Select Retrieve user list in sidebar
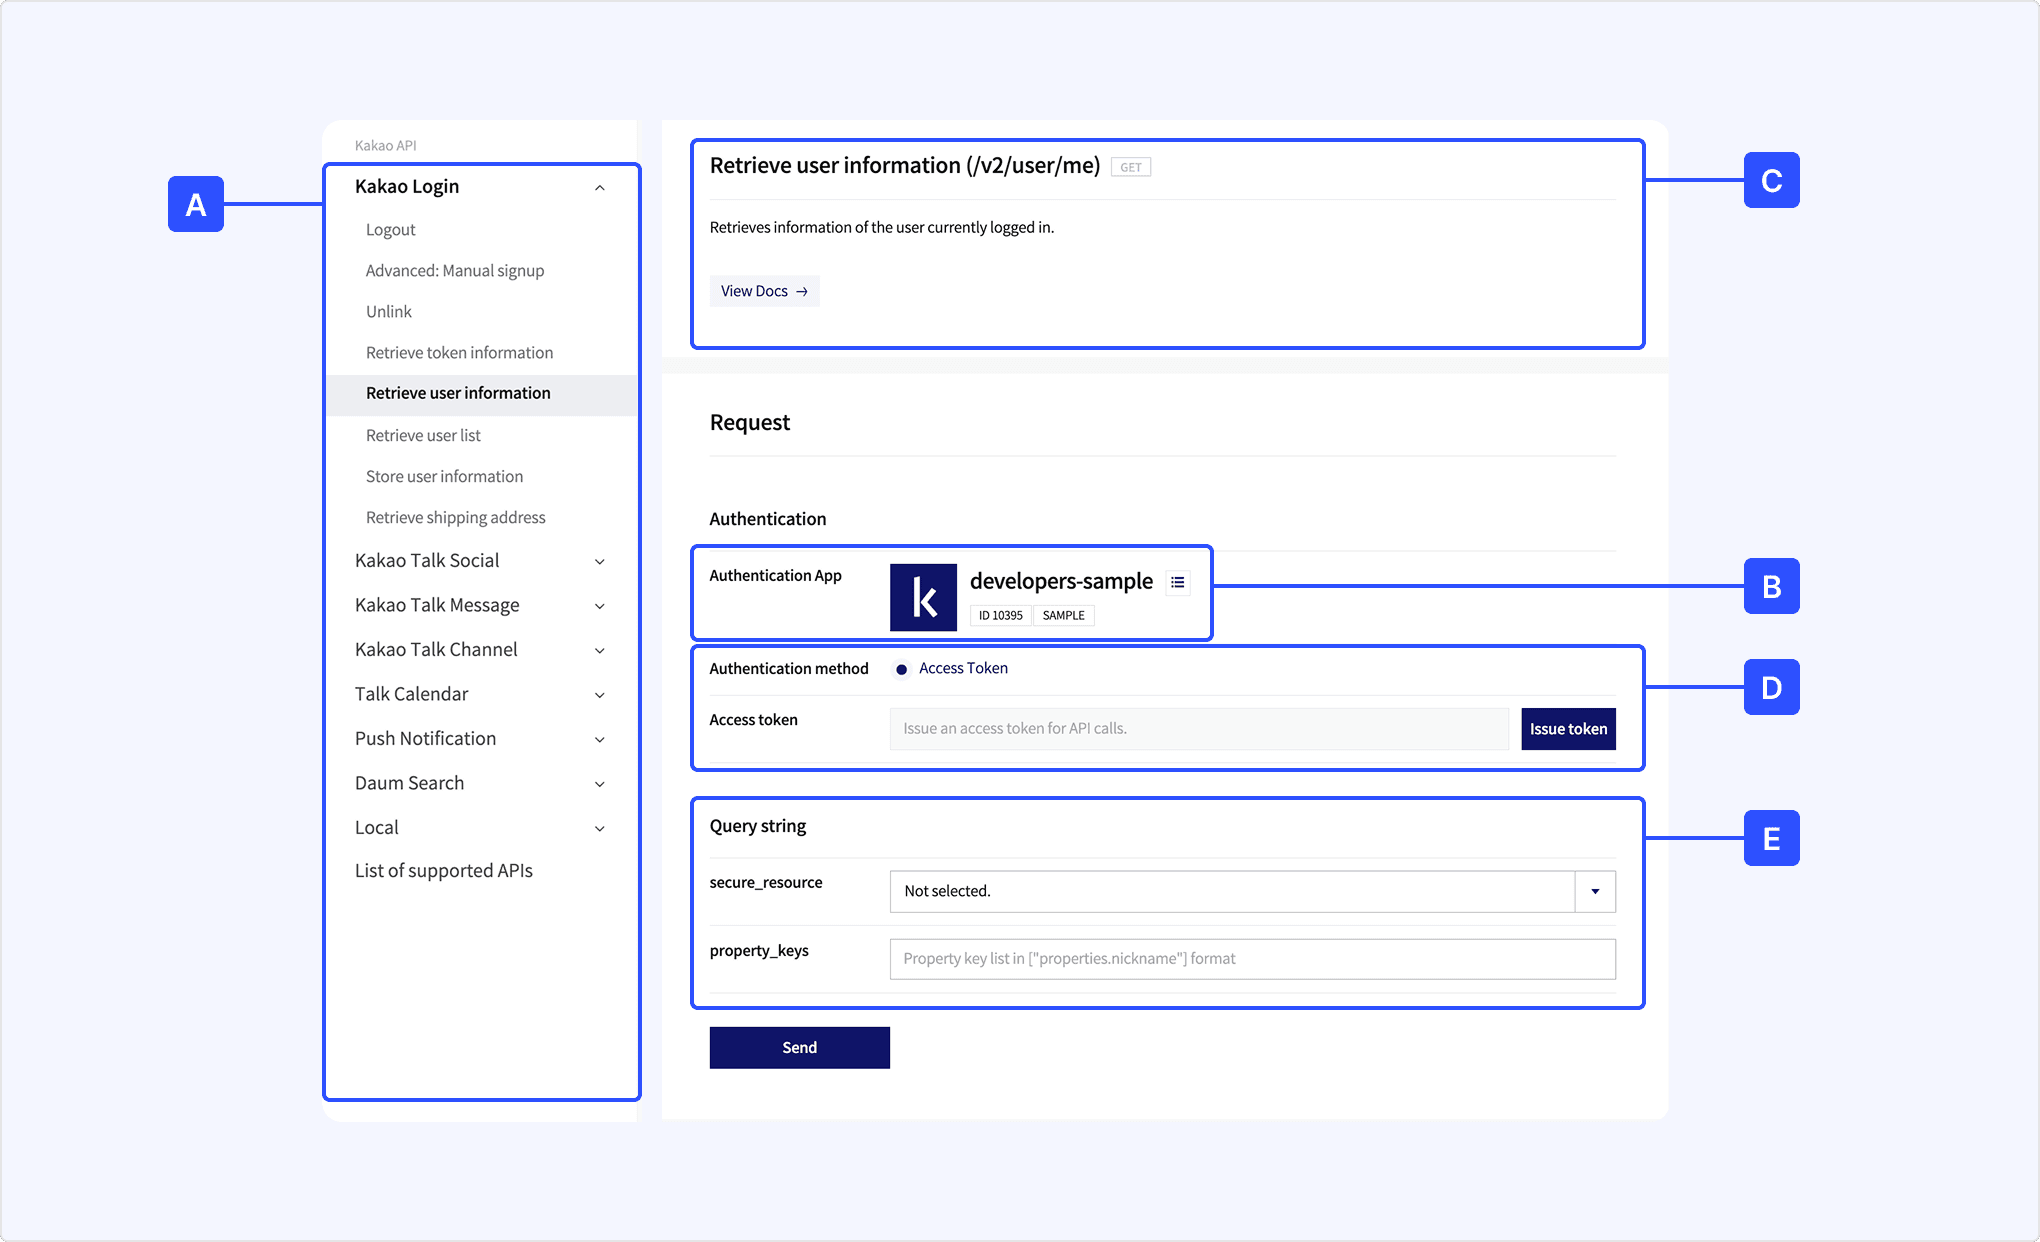 (x=423, y=435)
